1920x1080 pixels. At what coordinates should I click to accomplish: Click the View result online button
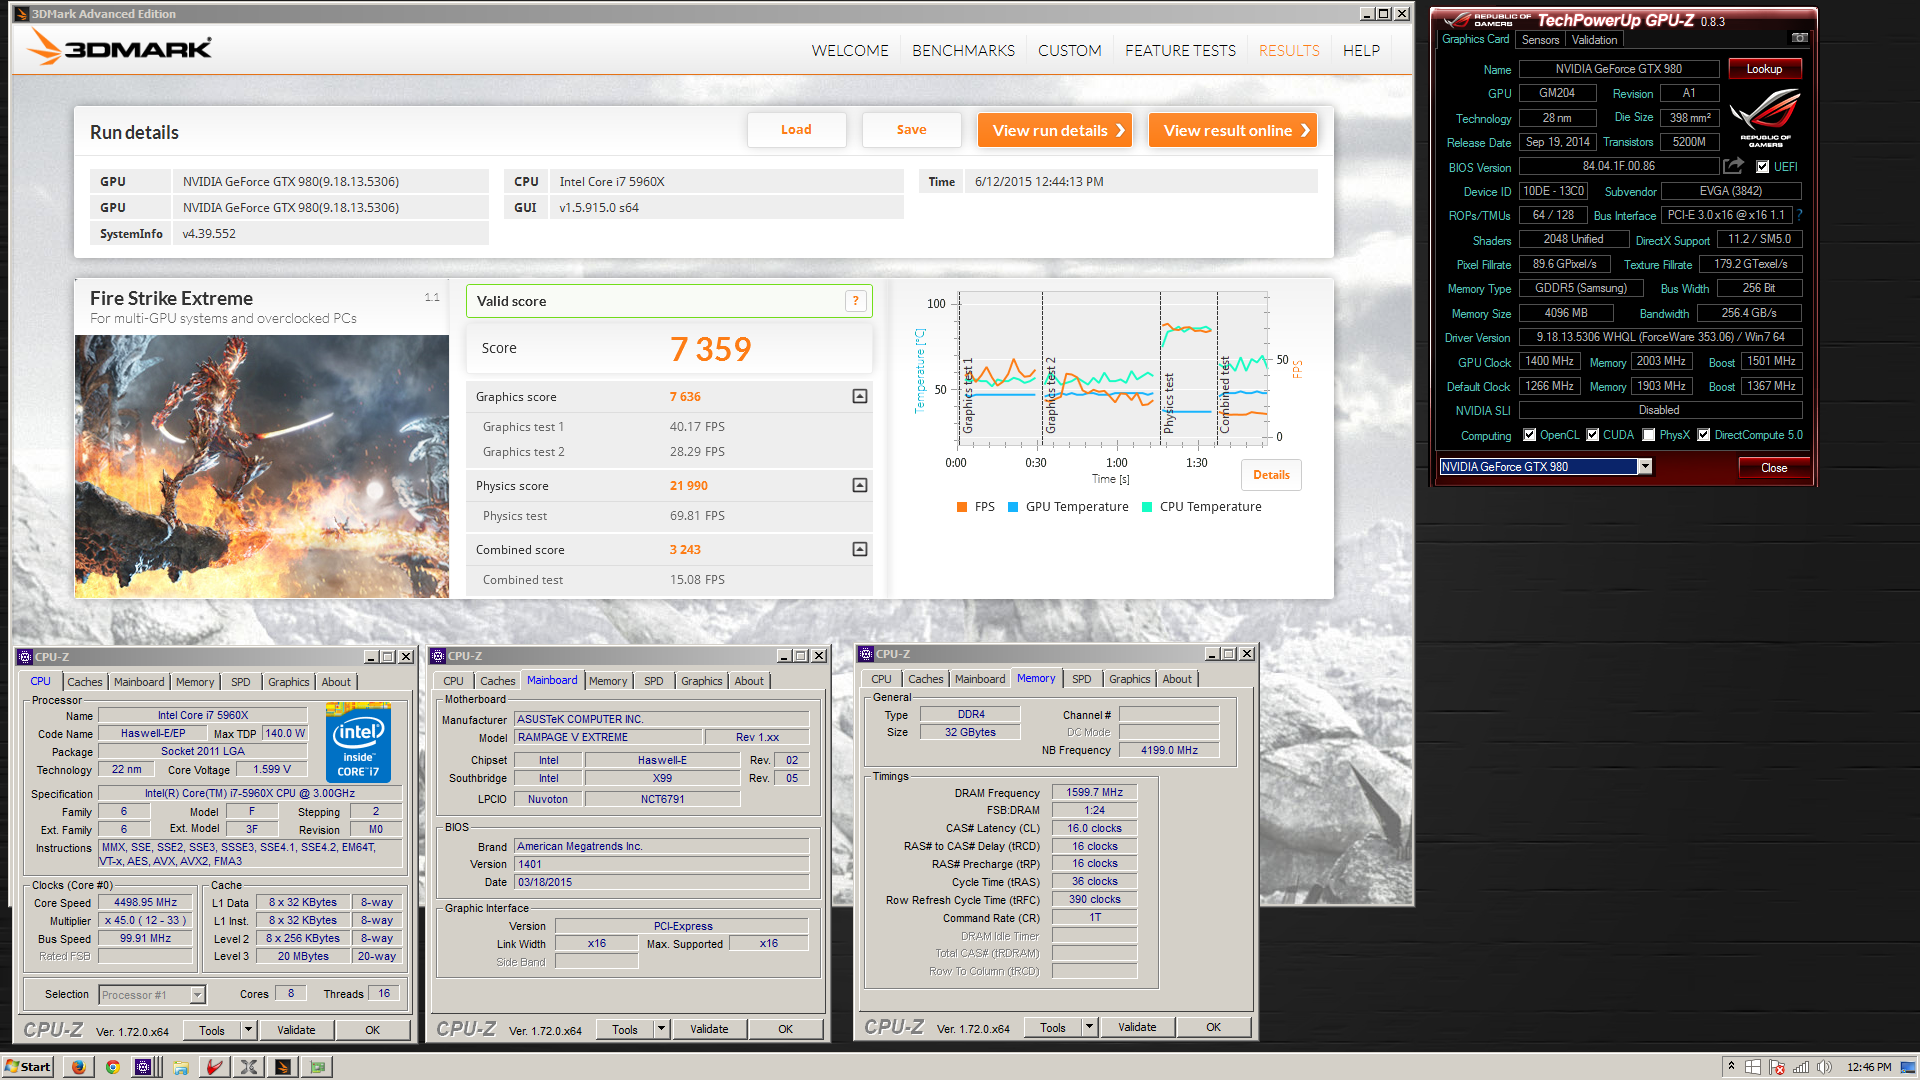point(1233,130)
